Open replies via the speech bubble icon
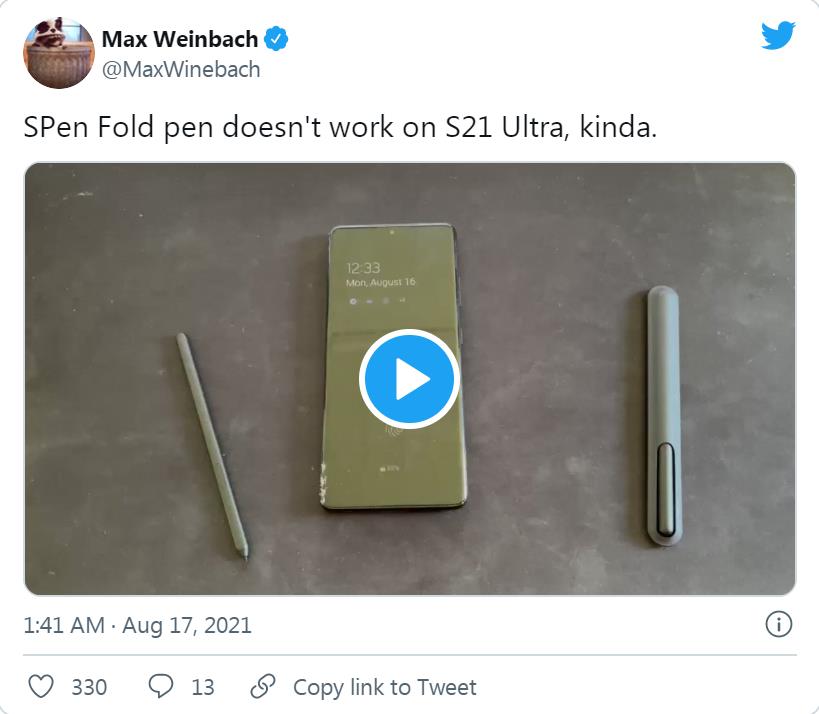819x714 pixels. 161,686
